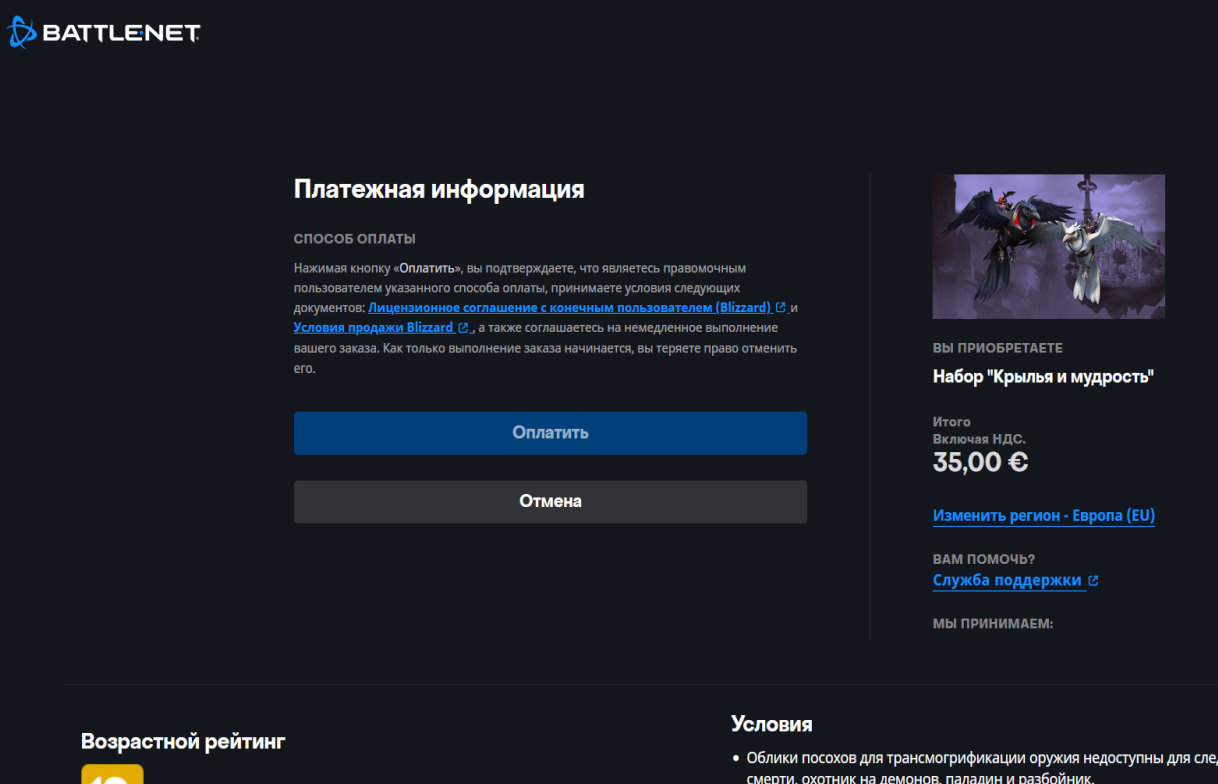The image size is (1218, 784).
Task: Click the ВАМ ПОМОЧЬ? label
Action: coord(984,559)
